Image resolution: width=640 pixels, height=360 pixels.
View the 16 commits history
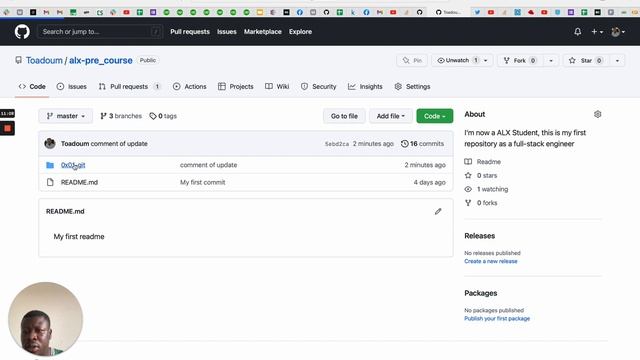click(422, 144)
